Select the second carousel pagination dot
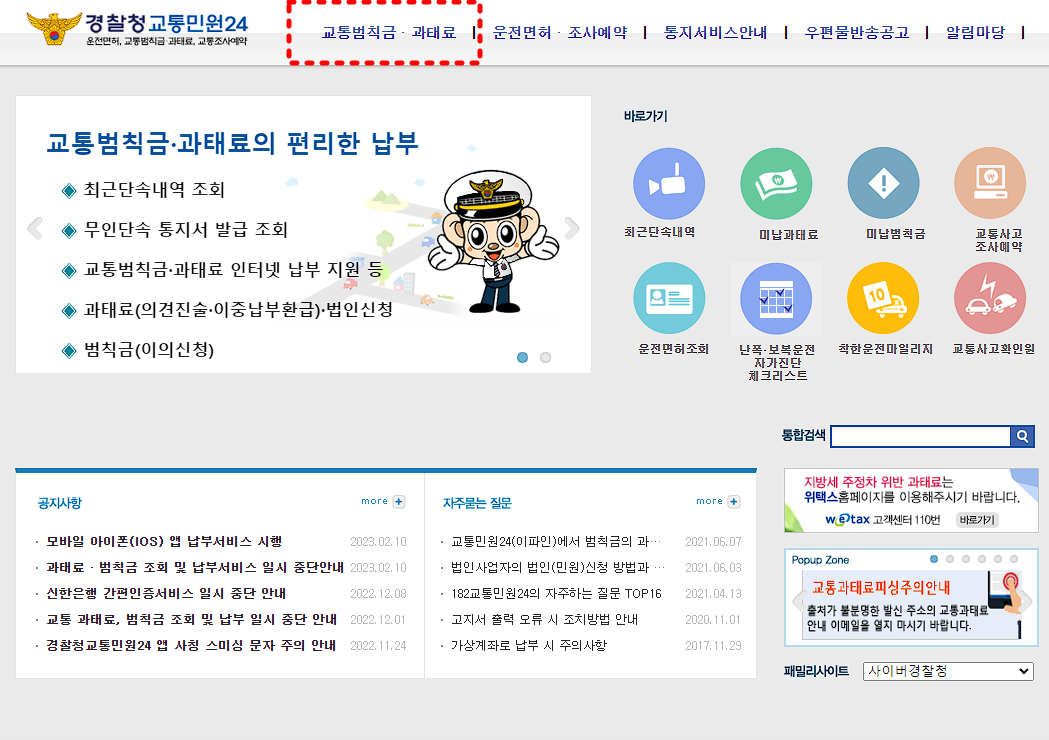Screen dimensions: 1049x740 (545, 356)
